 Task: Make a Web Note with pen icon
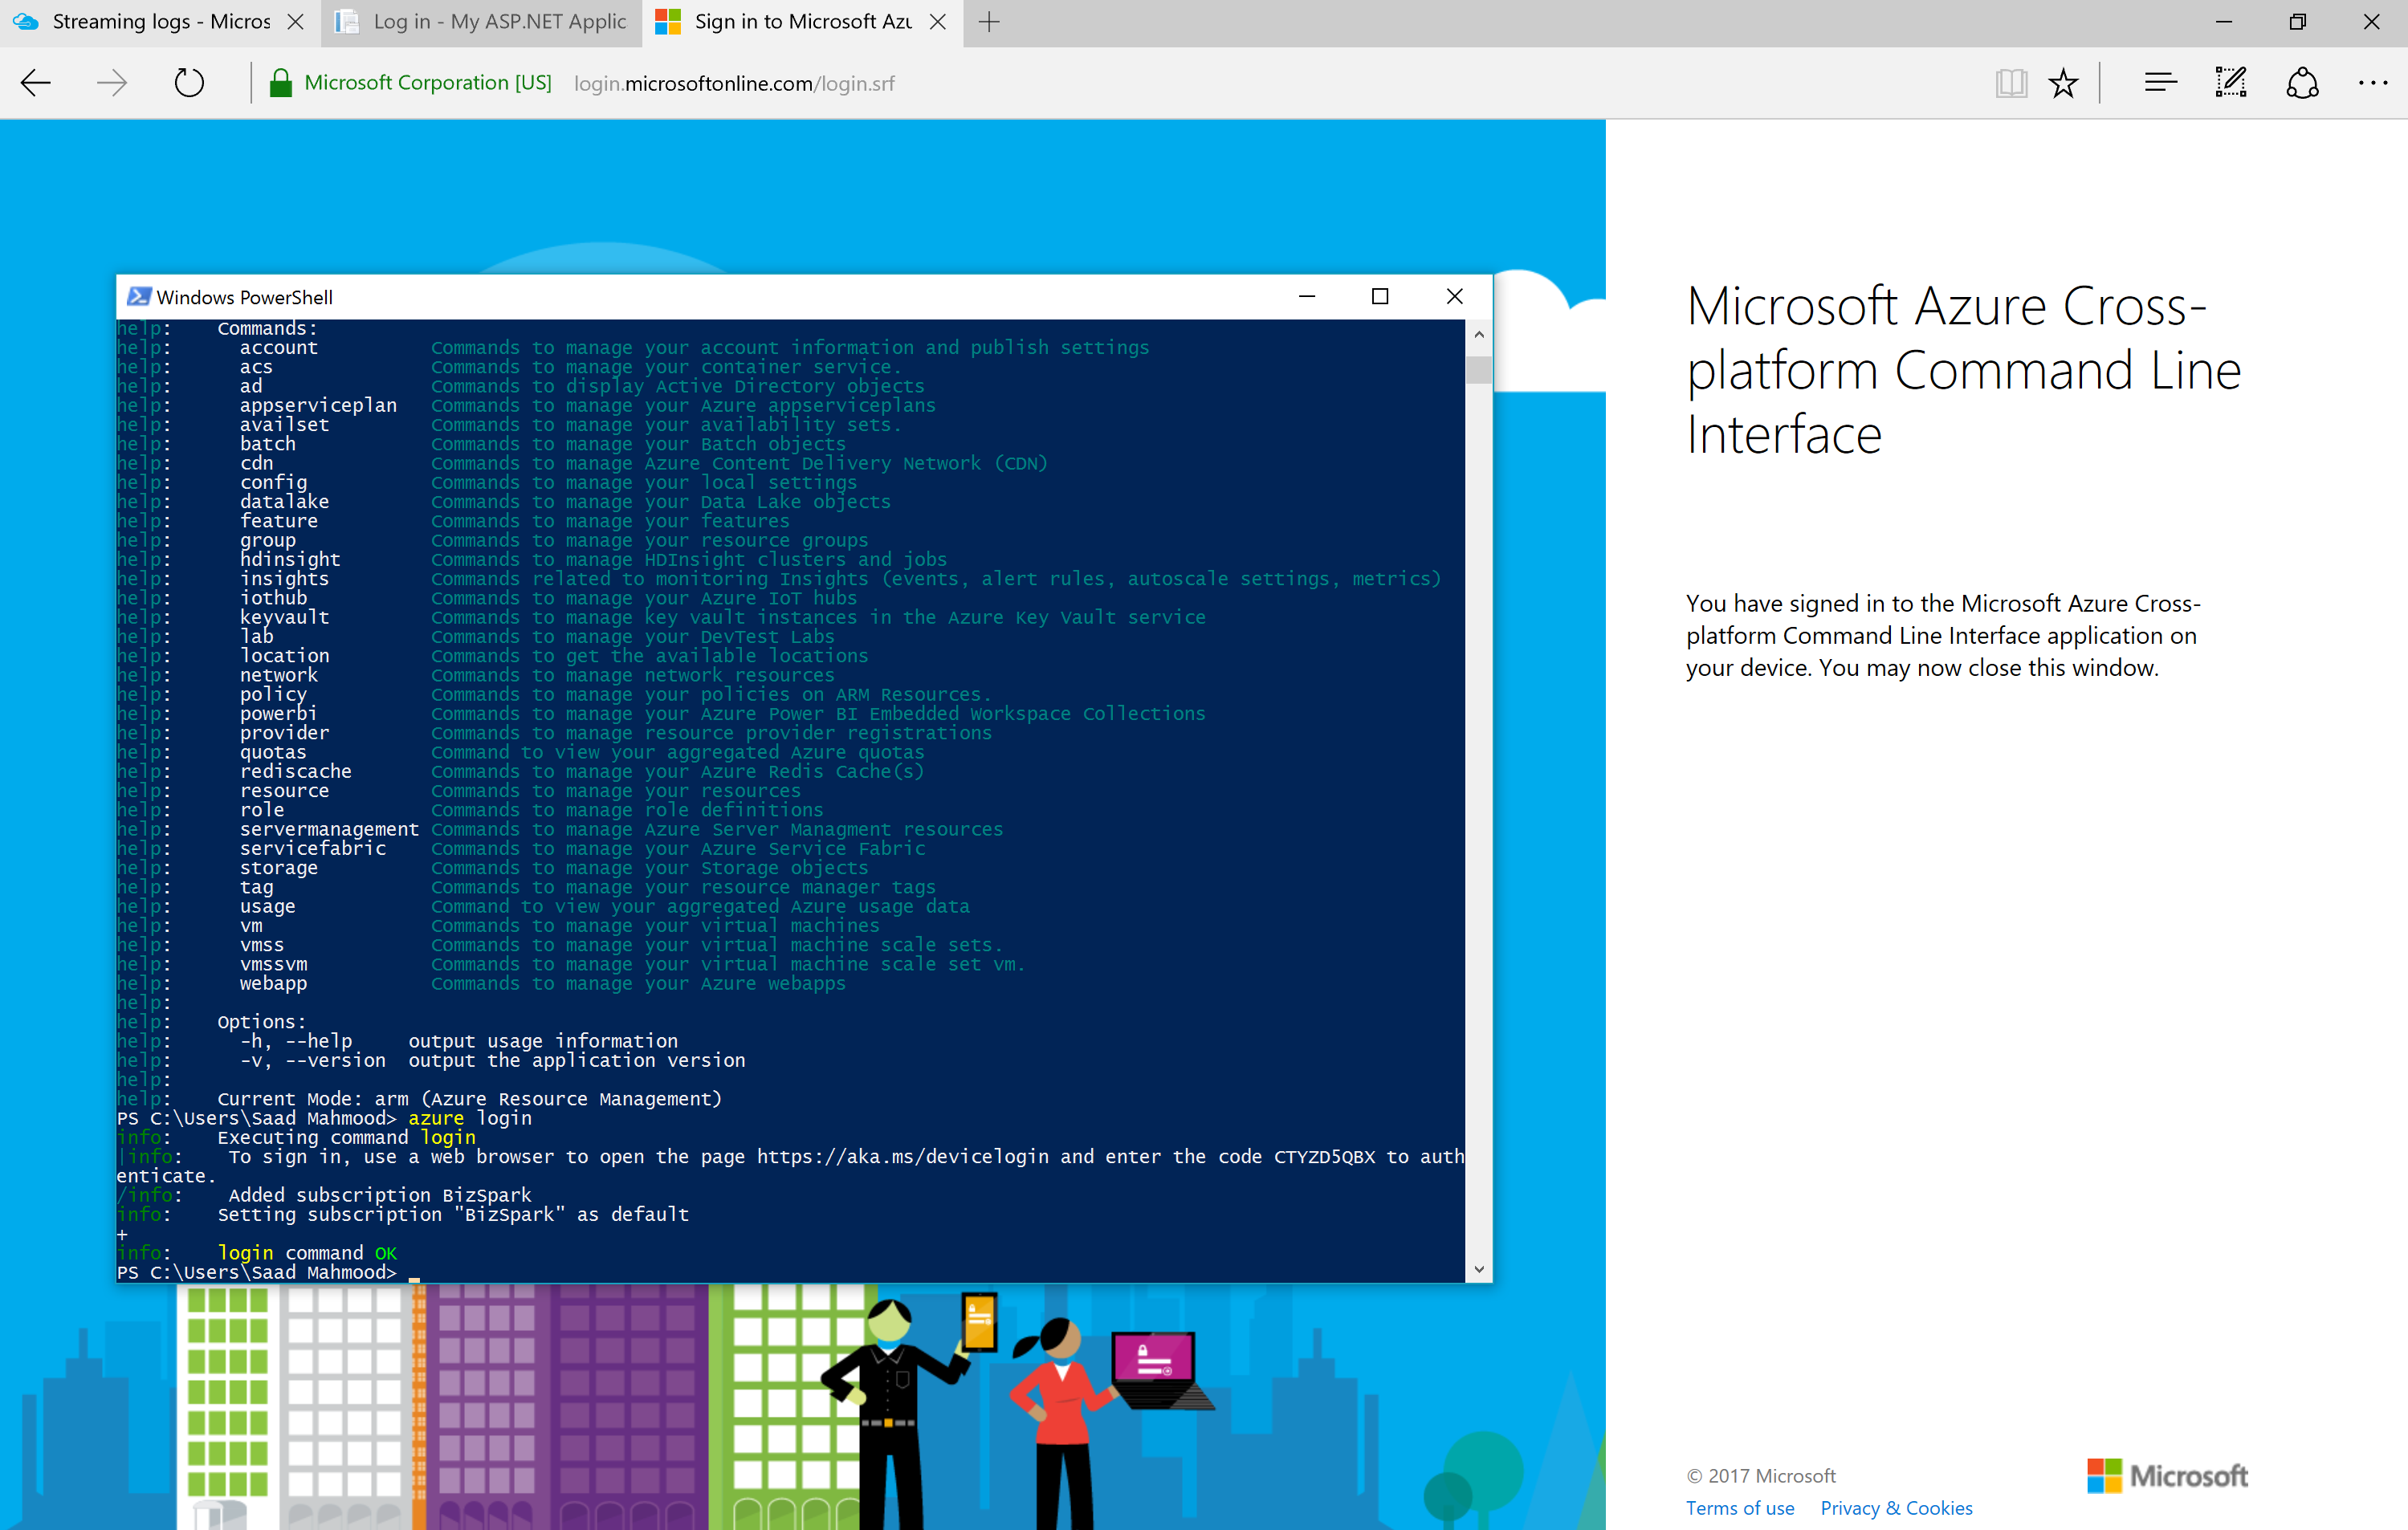pyautogui.click(x=2231, y=83)
